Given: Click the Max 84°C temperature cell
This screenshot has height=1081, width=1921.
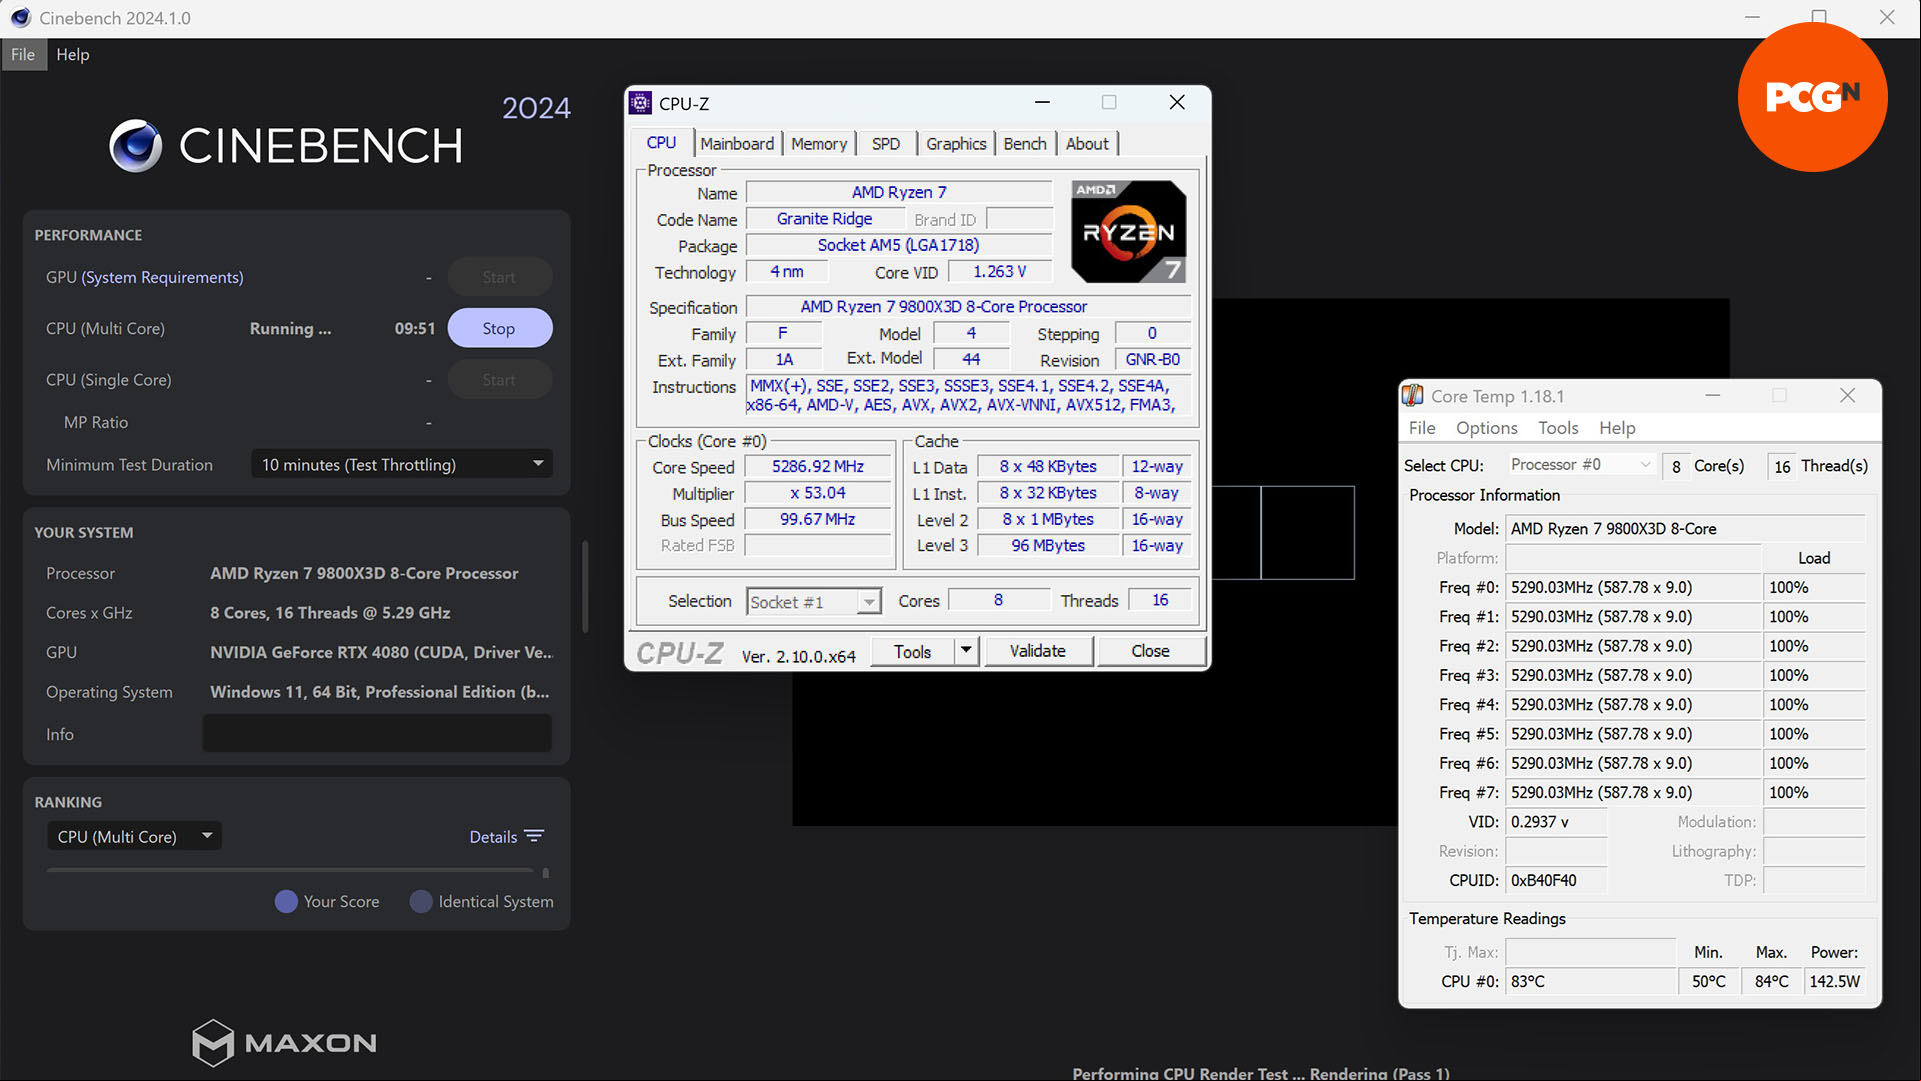Looking at the screenshot, I should [1771, 981].
